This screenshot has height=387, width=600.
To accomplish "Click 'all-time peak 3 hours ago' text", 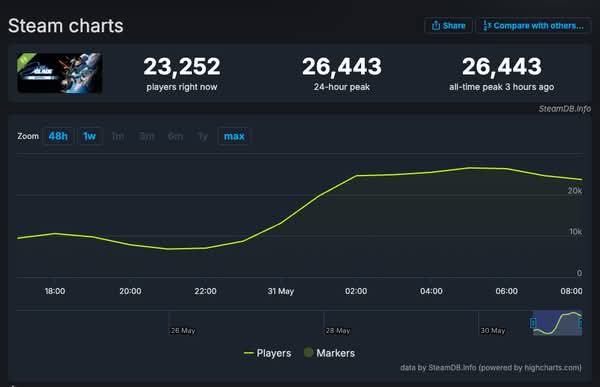I will point(501,87).
